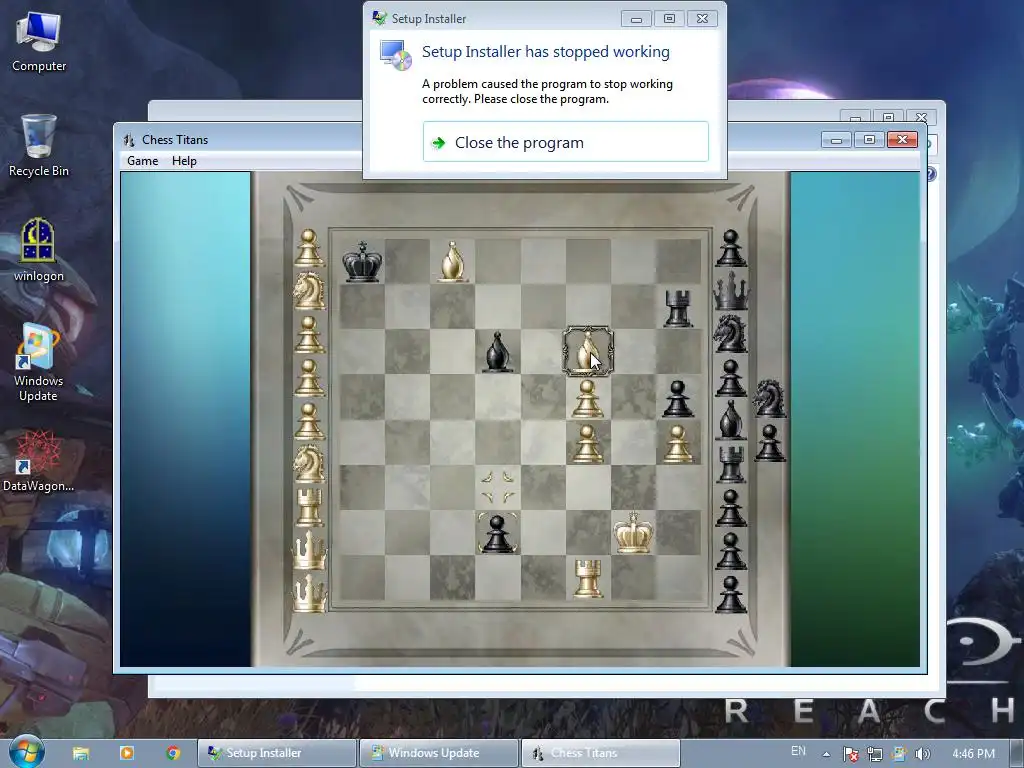Click the selected white bishop with frame
Viewport: 1024px width, 768px height.
[x=588, y=351]
